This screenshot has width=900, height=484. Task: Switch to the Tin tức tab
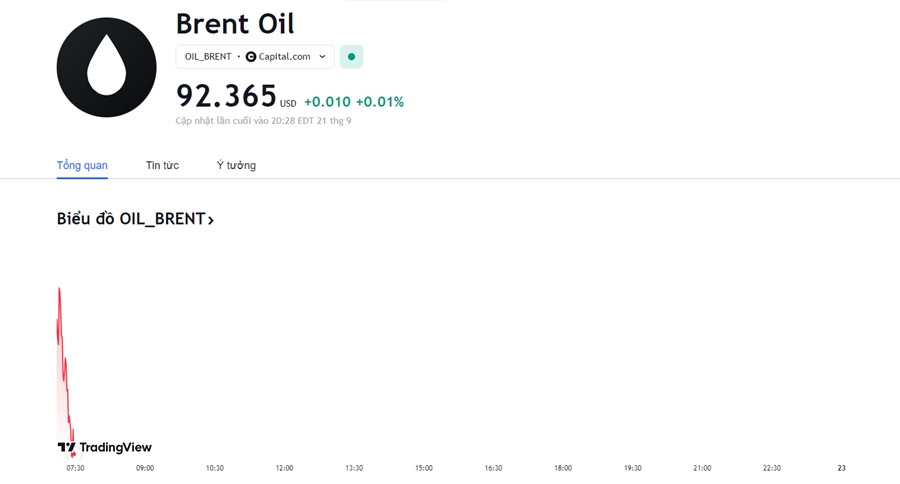tap(162, 165)
